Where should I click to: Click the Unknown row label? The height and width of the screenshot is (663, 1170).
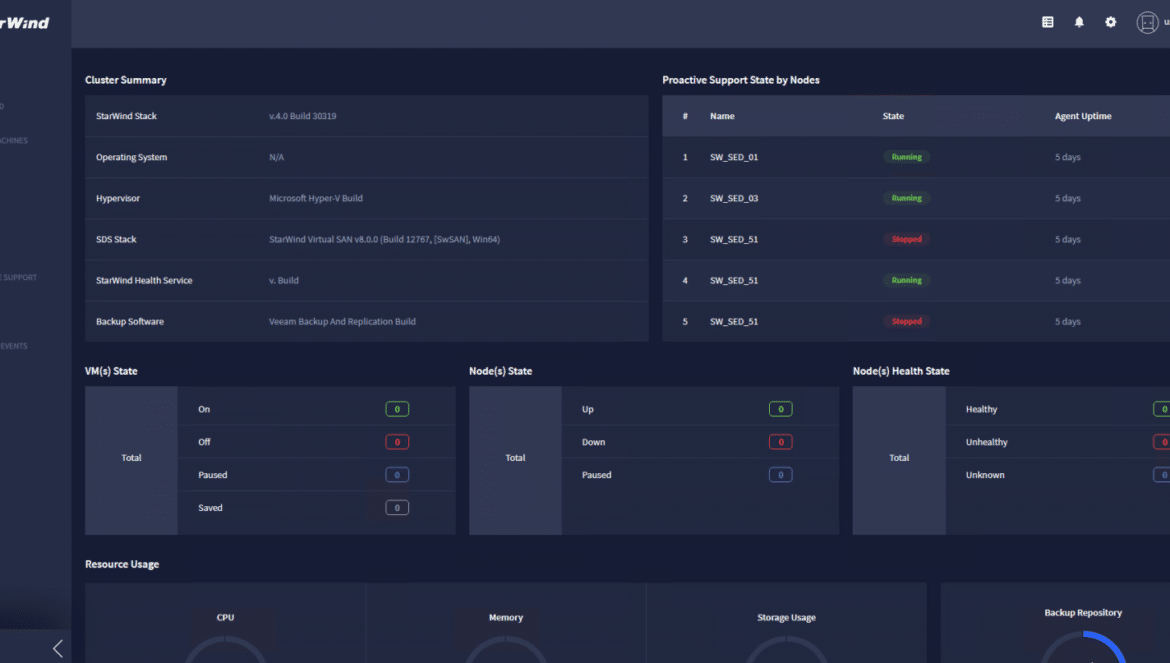coord(985,475)
